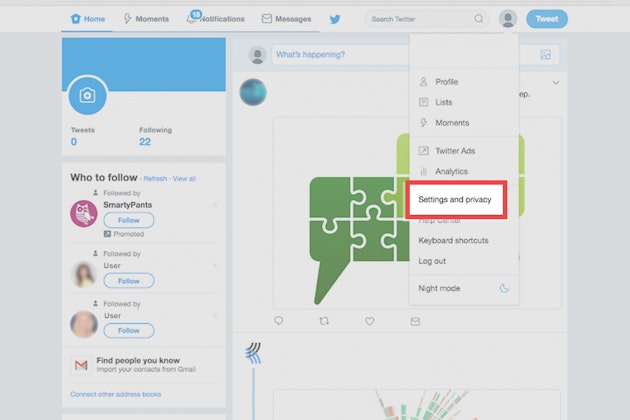Click the Gmail icon
The image size is (630, 420).
81,365
